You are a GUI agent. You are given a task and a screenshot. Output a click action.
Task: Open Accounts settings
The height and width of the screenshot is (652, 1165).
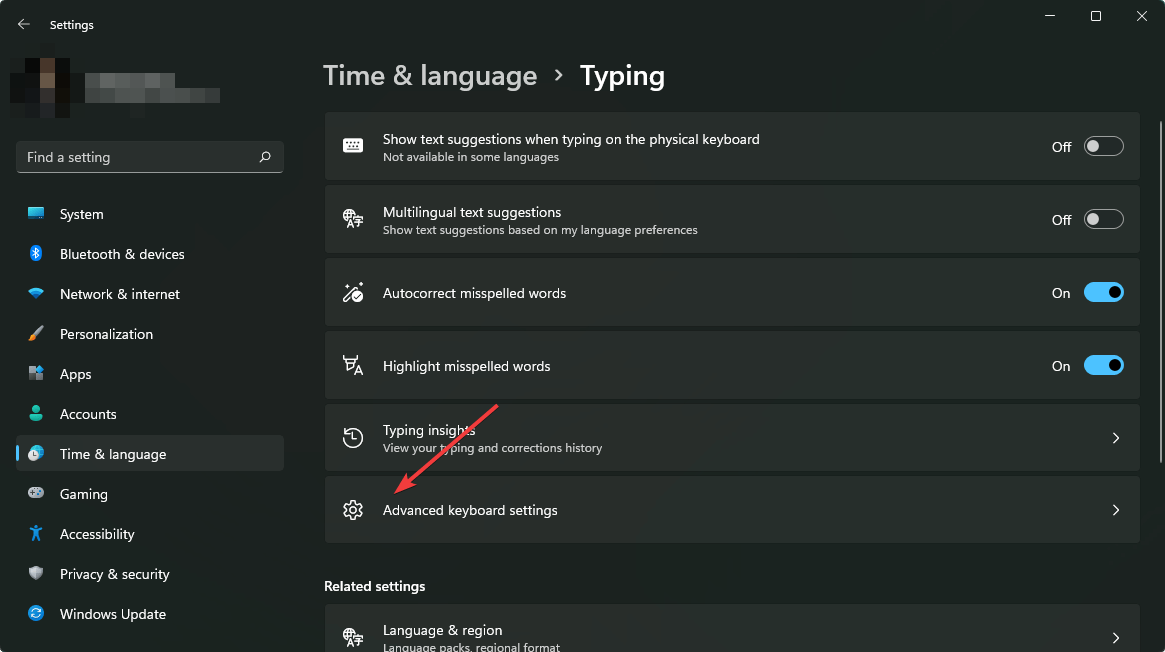149,414
